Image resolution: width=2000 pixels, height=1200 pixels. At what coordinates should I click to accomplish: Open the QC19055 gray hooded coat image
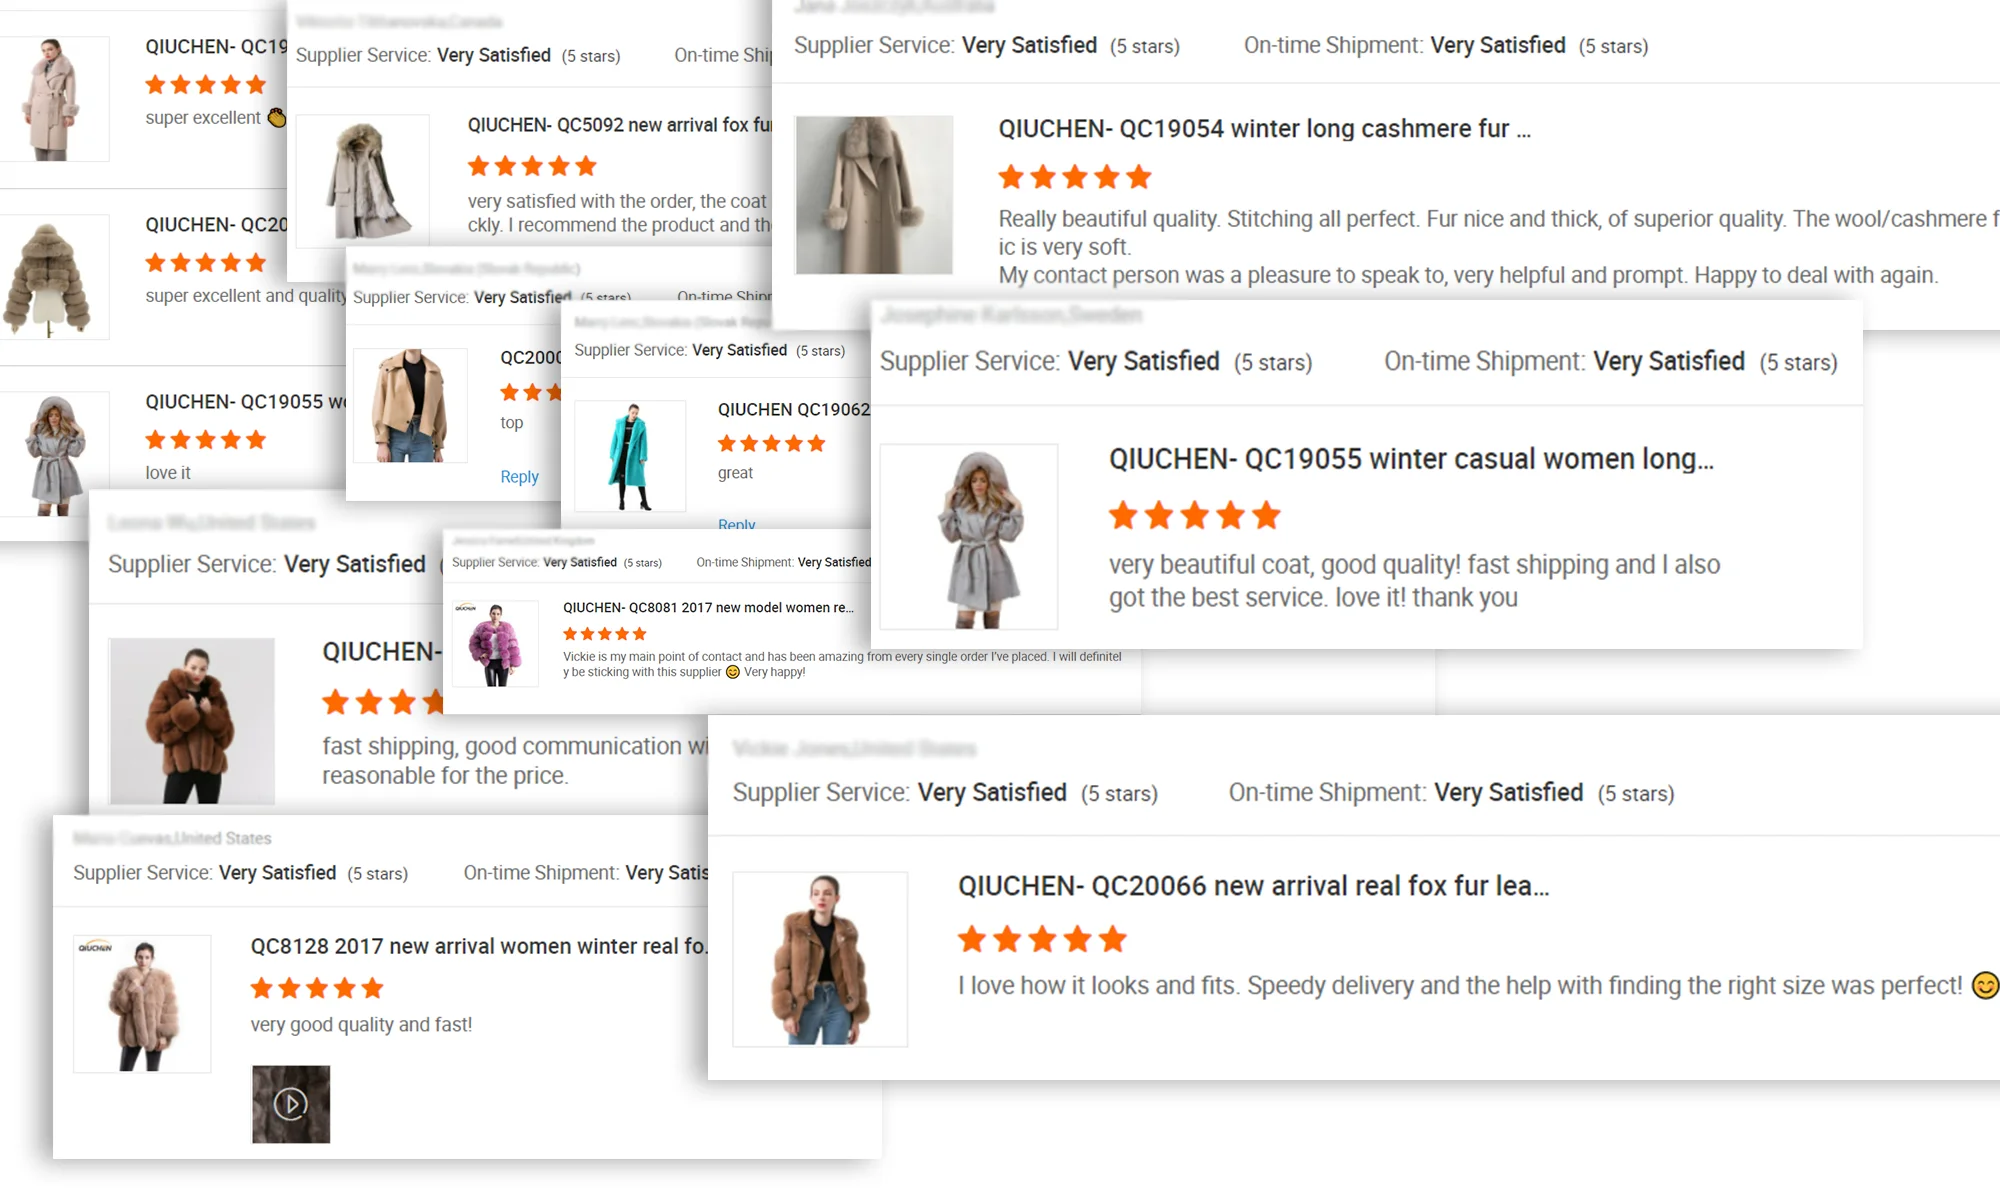pos(968,537)
